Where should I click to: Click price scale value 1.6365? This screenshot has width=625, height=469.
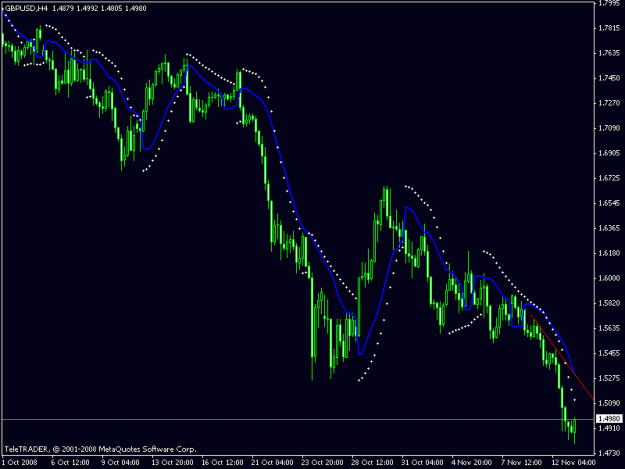click(x=609, y=228)
